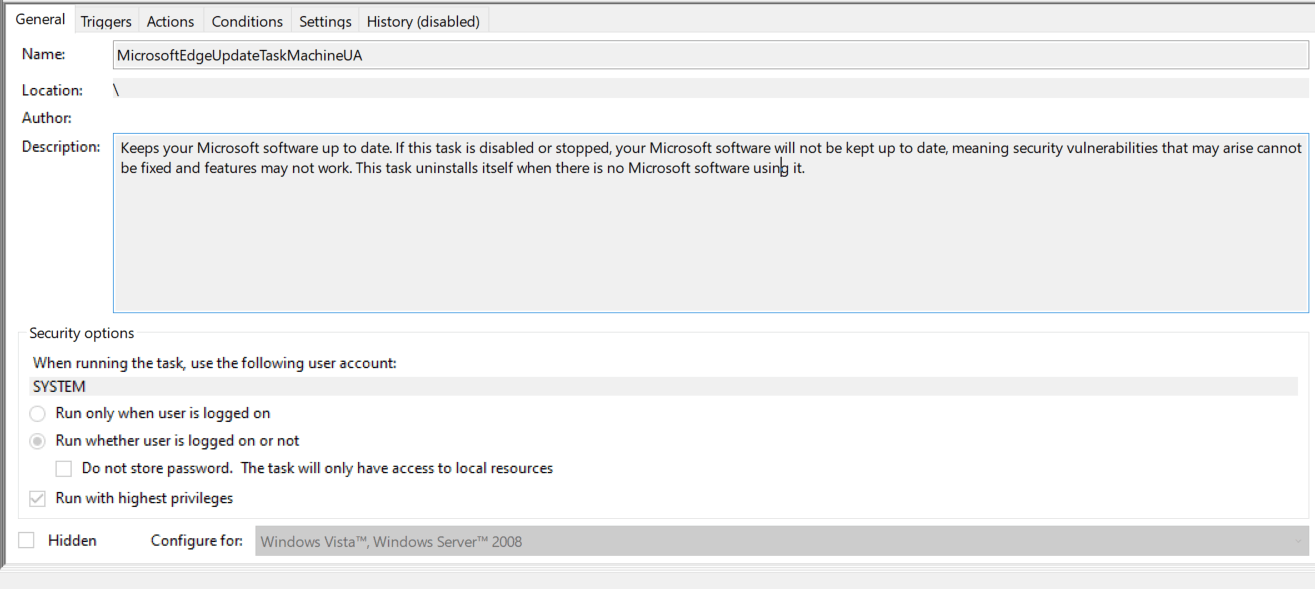Click the 'Author:' label

click(x=47, y=118)
